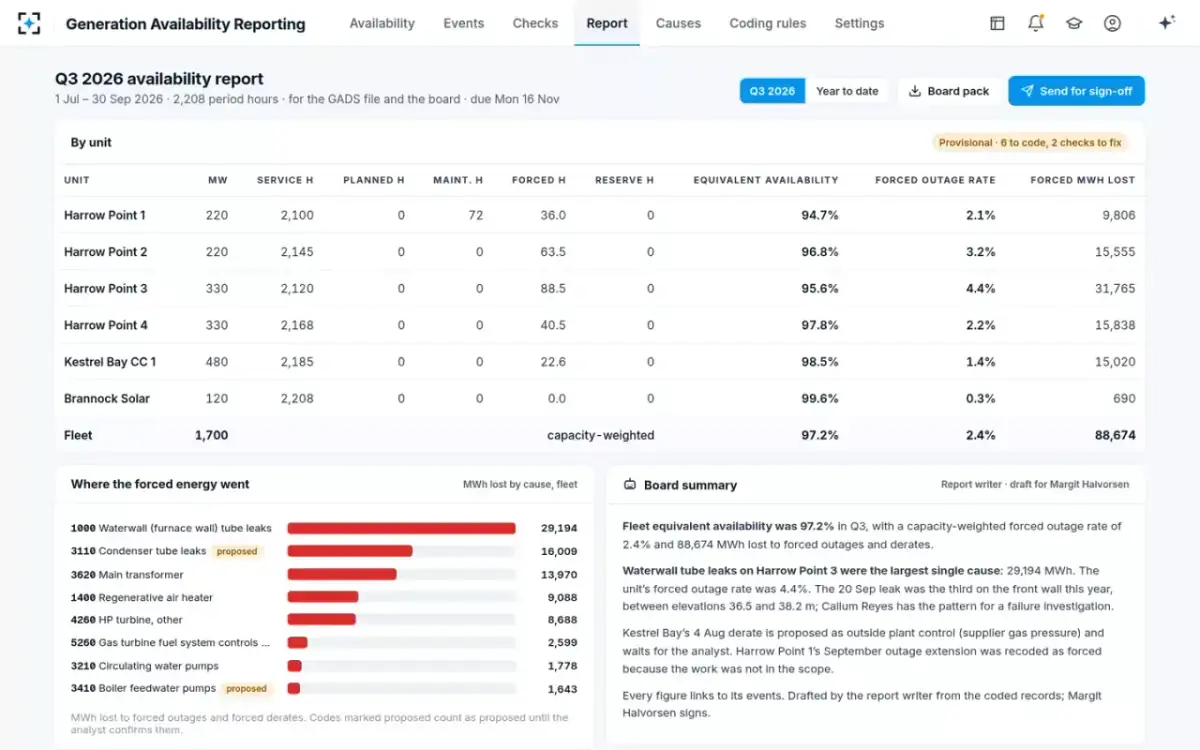Click the Equivalent Availability column header

pyautogui.click(x=766, y=180)
